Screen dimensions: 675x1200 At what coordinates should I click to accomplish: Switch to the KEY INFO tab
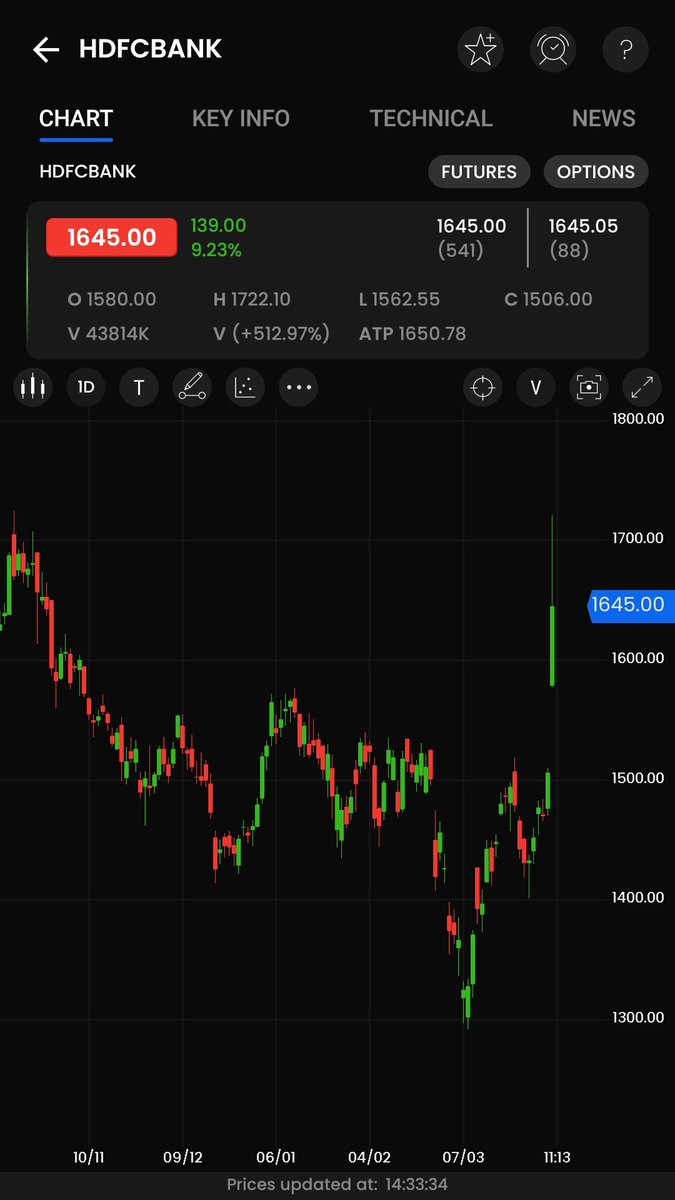click(241, 118)
